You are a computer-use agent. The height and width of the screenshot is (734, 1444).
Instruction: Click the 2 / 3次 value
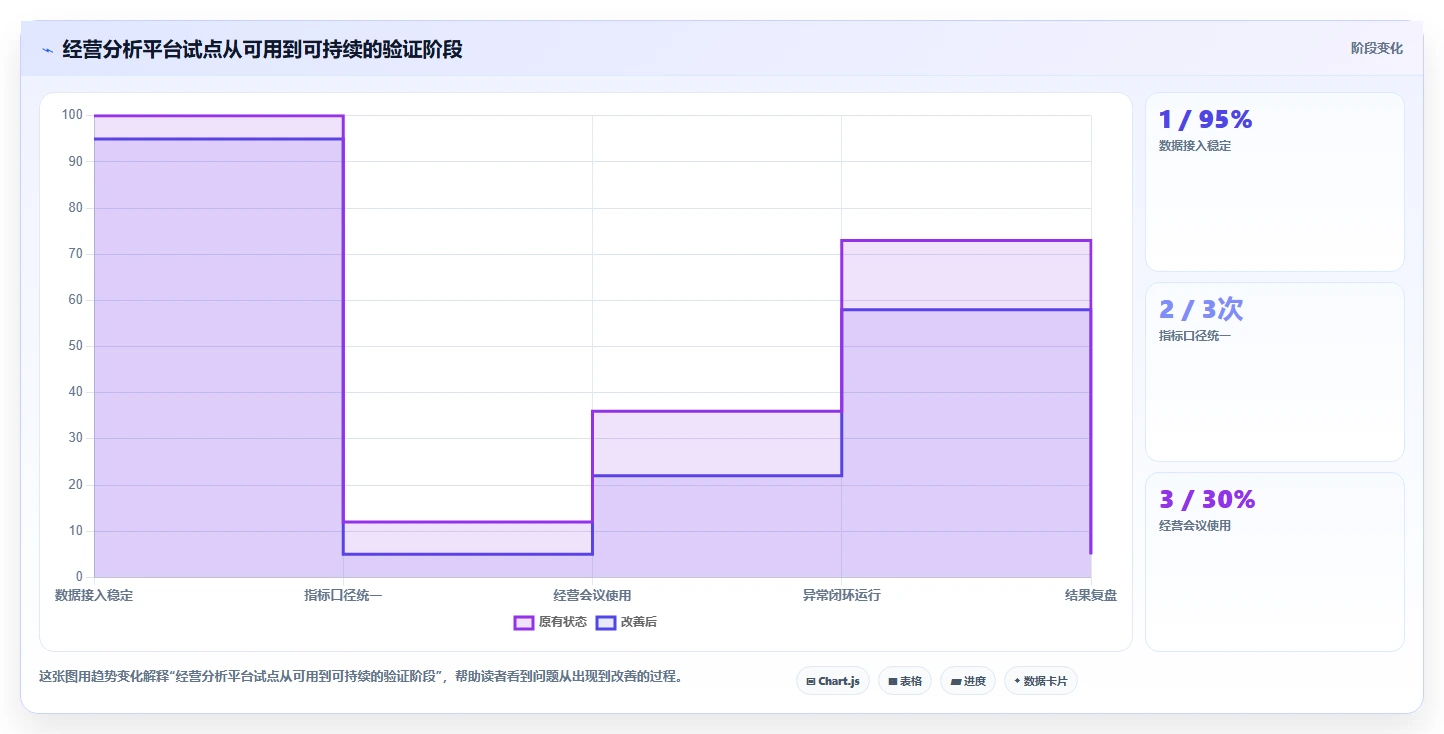1201,309
